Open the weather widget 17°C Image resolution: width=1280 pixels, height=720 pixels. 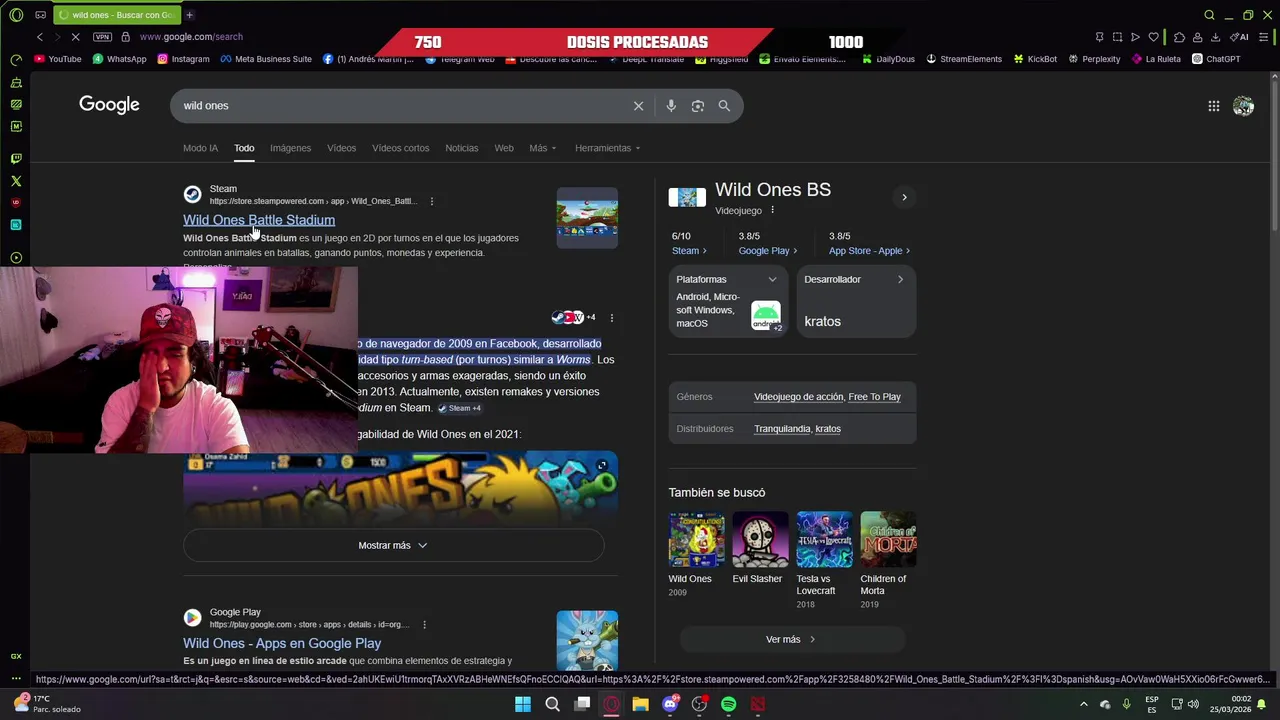coord(46,704)
